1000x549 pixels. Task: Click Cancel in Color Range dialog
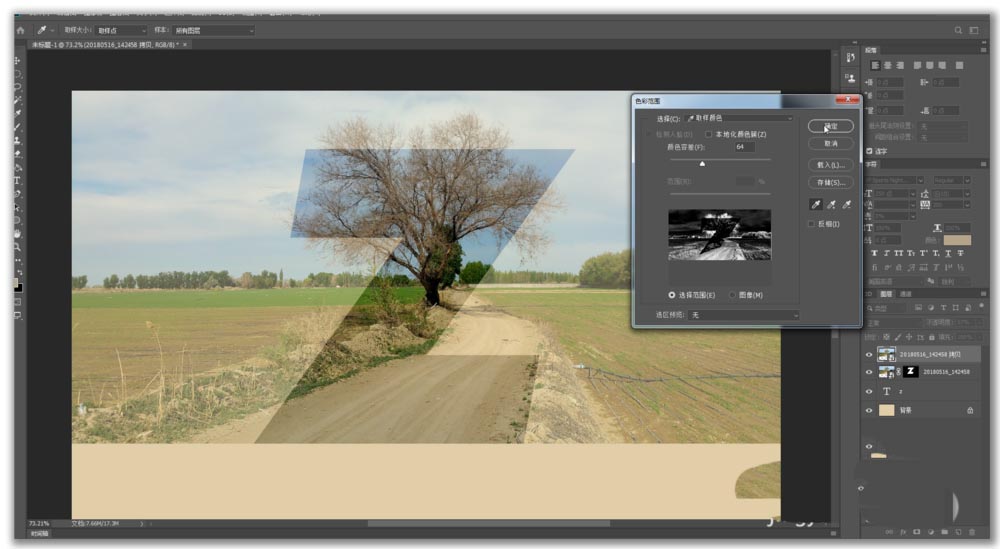click(x=830, y=144)
